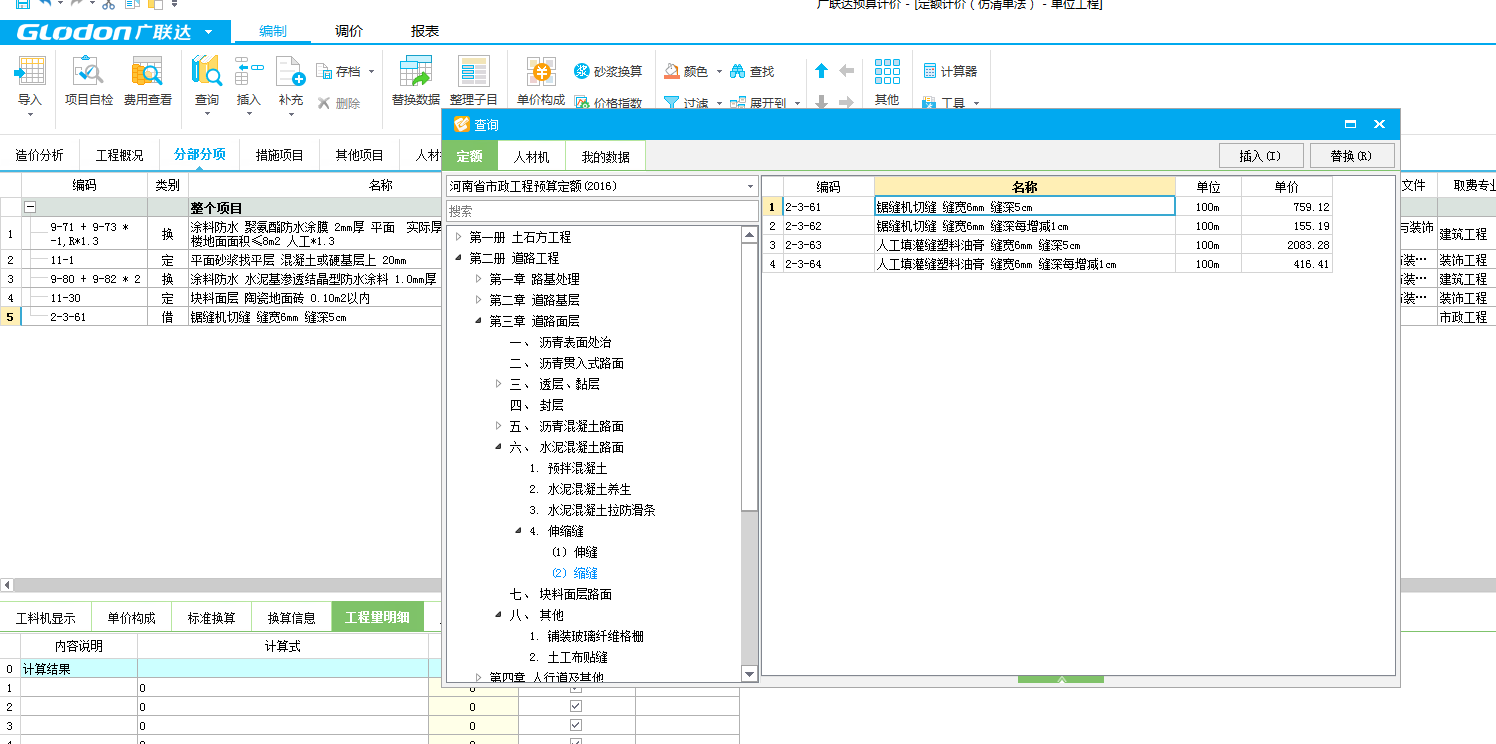Open the Glodon application menu dropdown
Image resolution: width=1496 pixels, height=744 pixels.
click(x=208, y=32)
